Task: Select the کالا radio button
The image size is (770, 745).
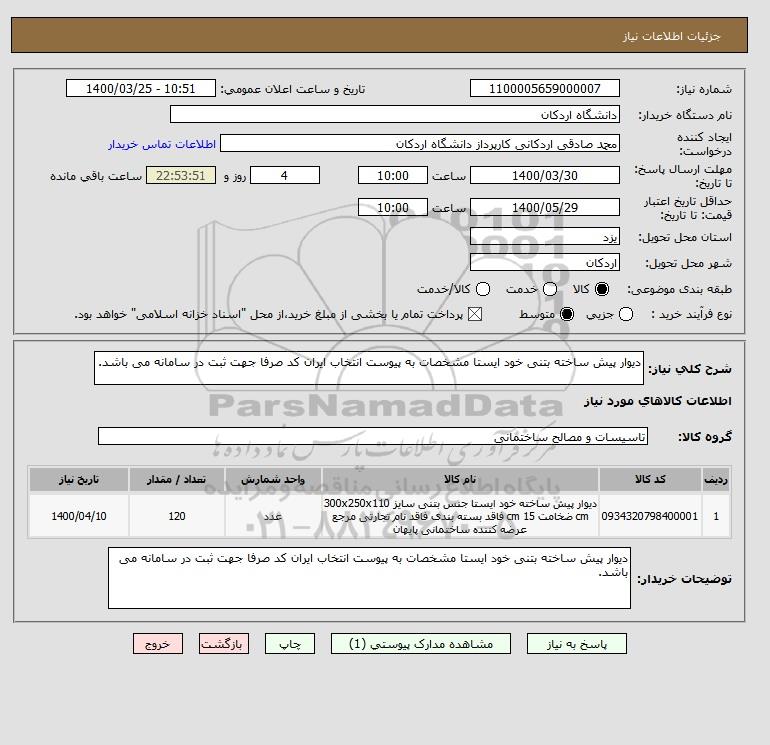Action: pyautogui.click(x=602, y=289)
